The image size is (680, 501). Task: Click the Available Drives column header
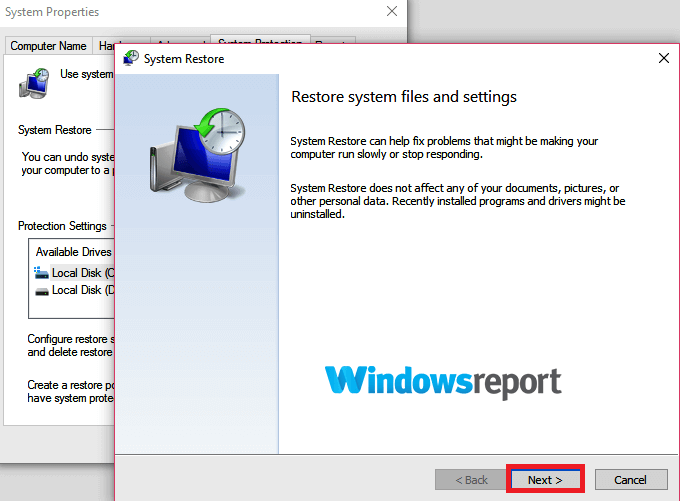point(73,252)
